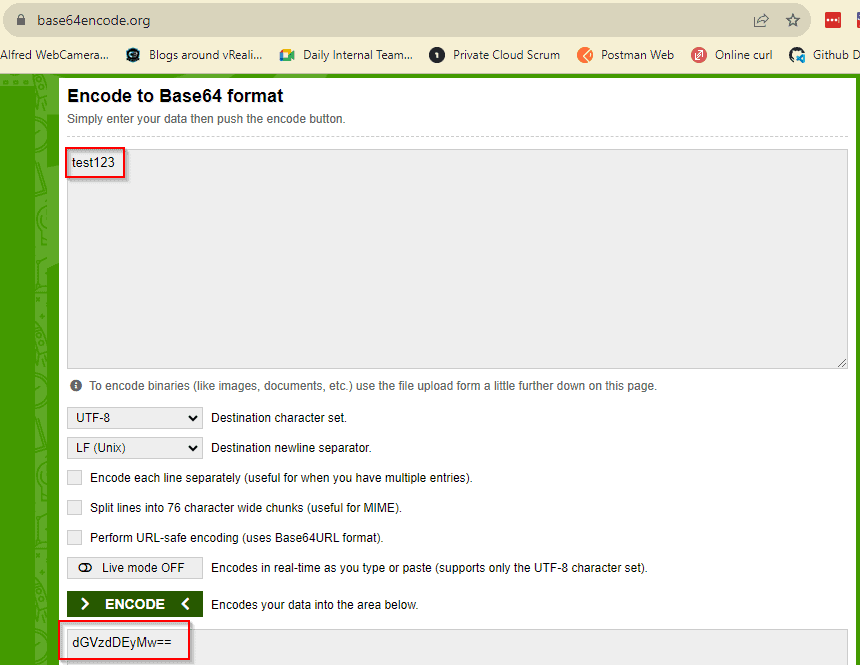Expand the UTF-8 character set dropdown

[x=135, y=418]
